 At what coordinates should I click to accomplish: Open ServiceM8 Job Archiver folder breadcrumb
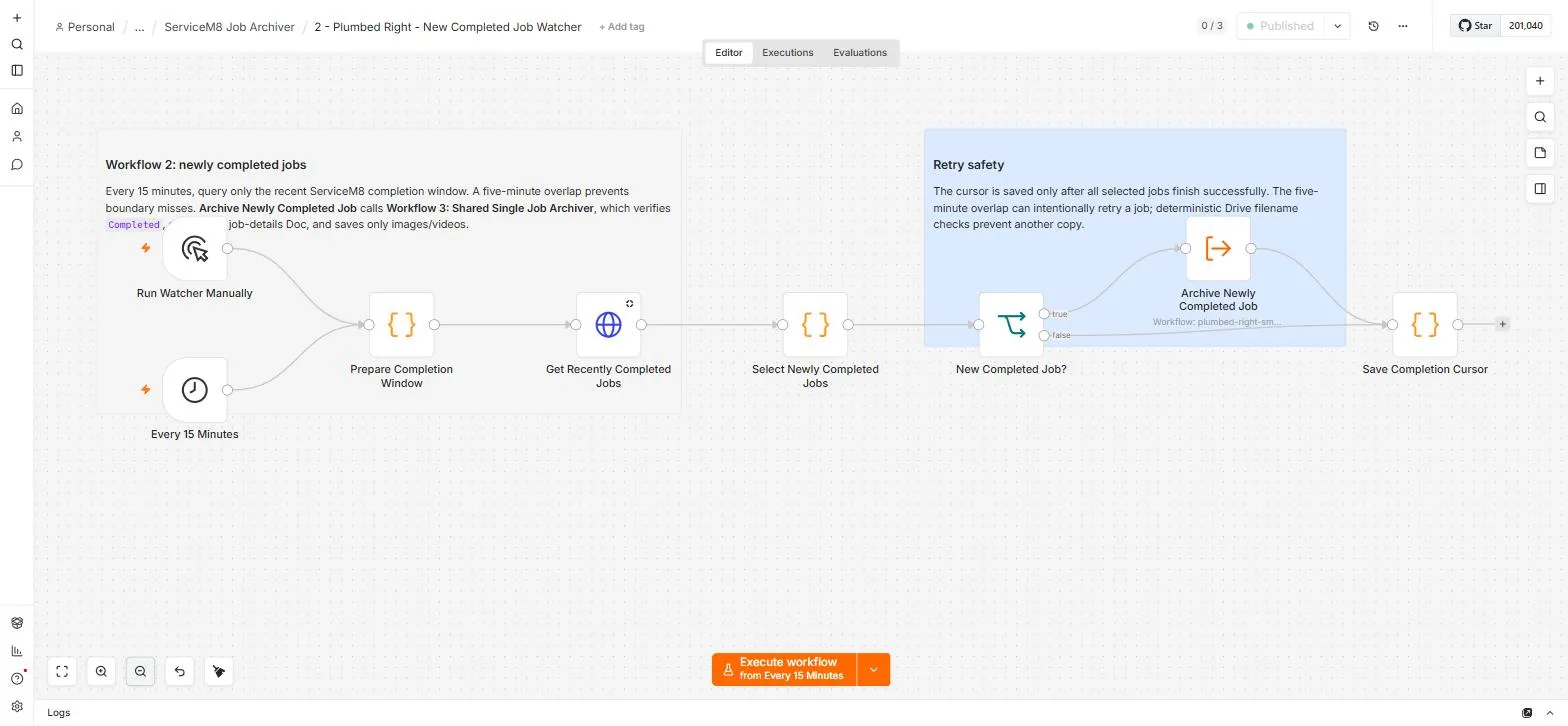coord(229,27)
